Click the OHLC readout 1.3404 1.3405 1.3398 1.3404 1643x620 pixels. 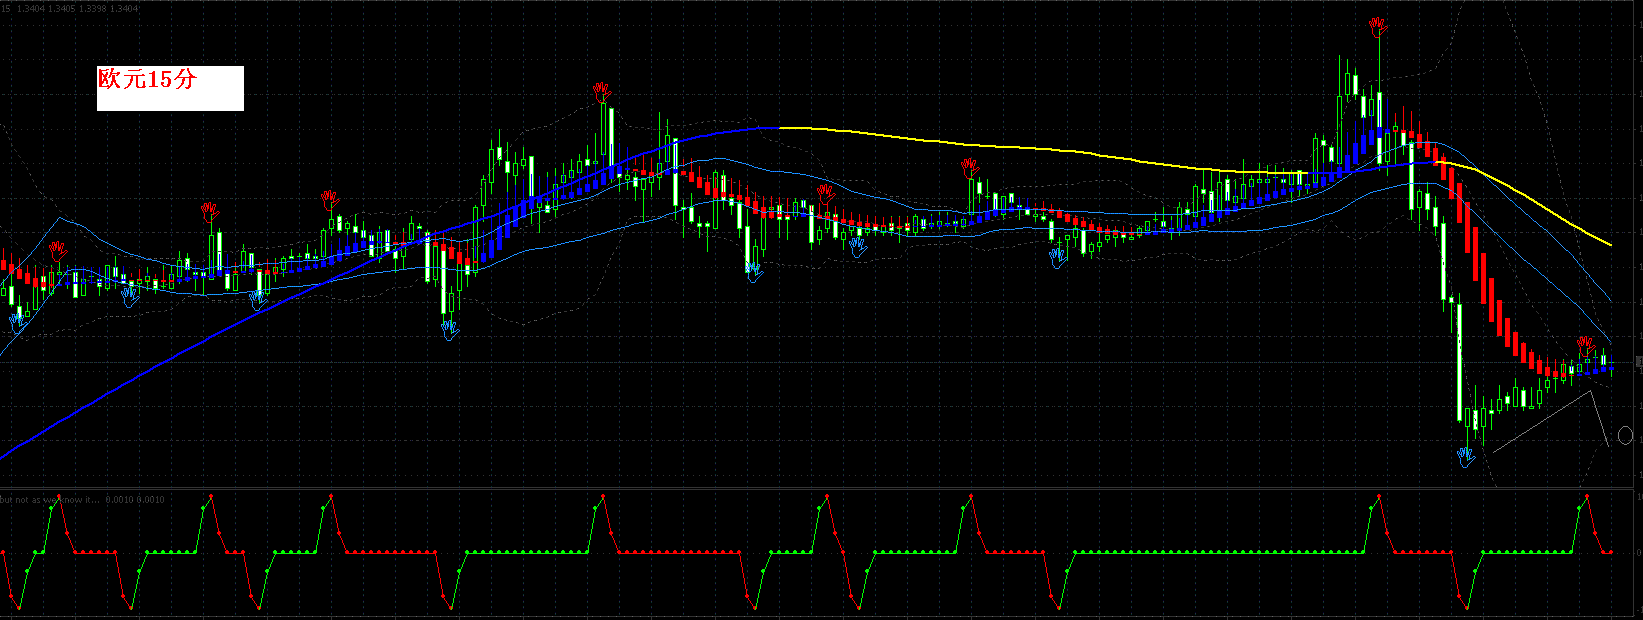(78, 8)
